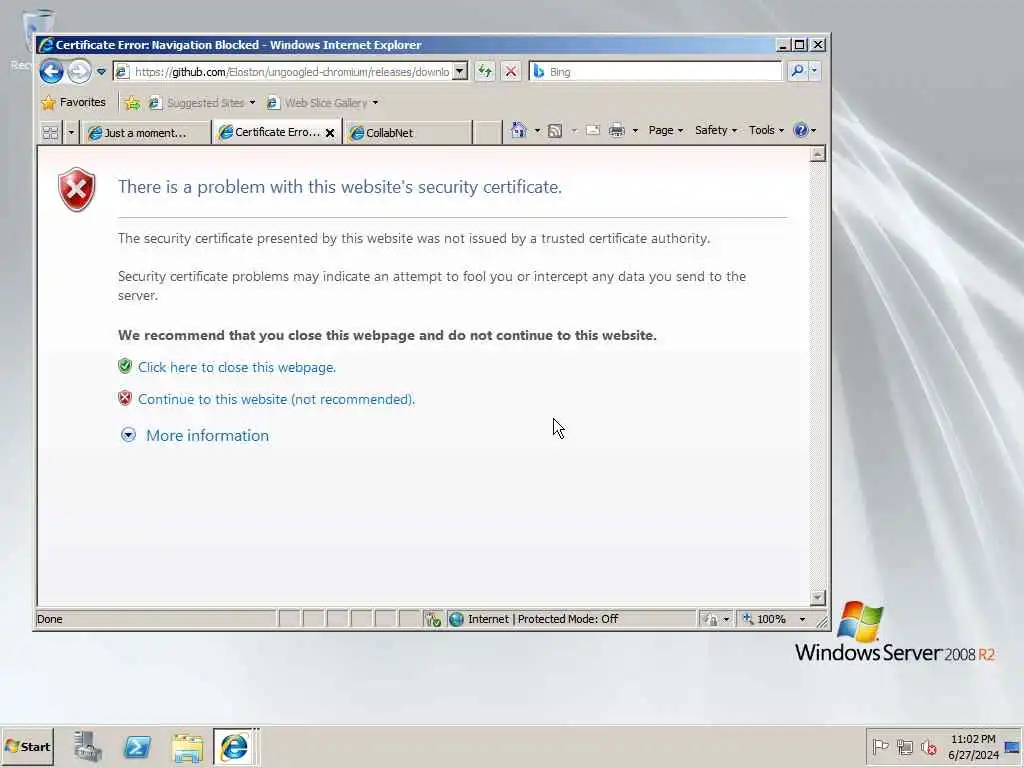This screenshot has height=768, width=1024.
Task: Open the Favorites star button
Action: coord(73,103)
